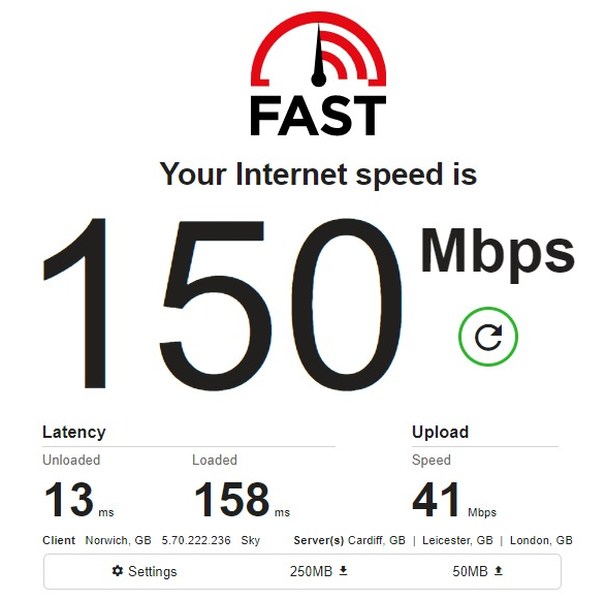
Task: Click the Cardiff, GB server entry
Action: (377, 540)
